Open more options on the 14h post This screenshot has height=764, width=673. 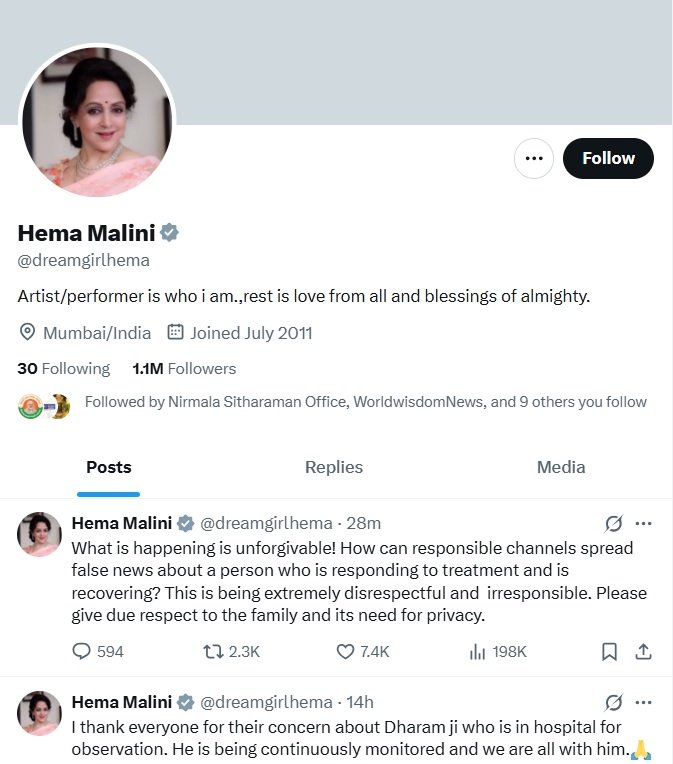(x=644, y=702)
